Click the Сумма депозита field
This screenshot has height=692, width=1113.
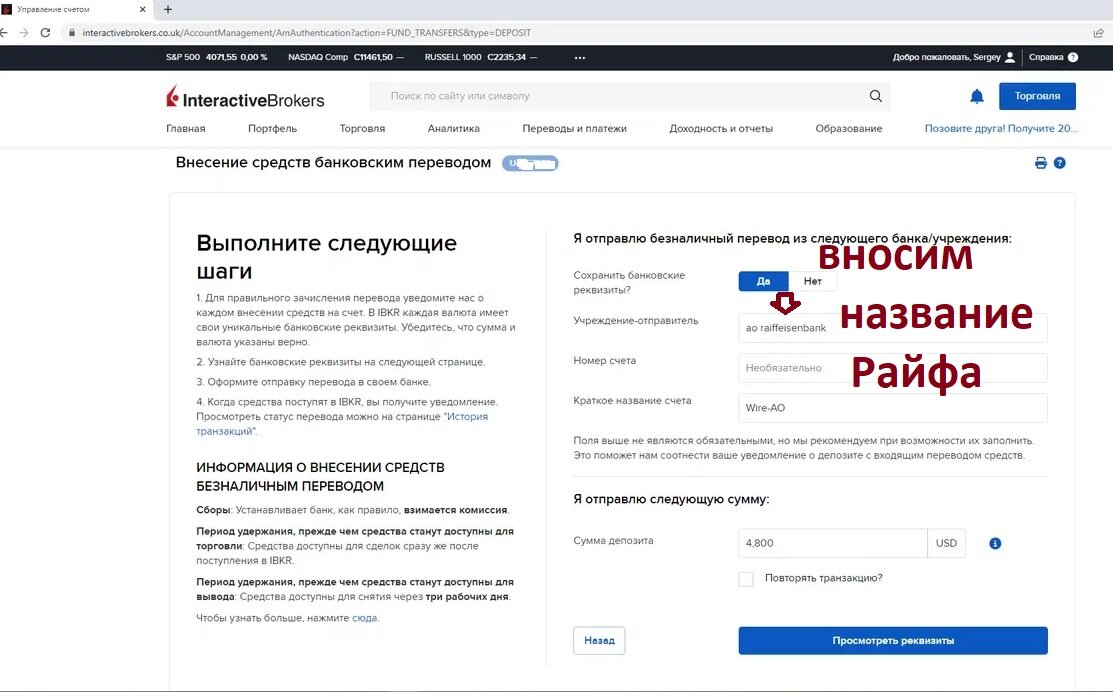(x=833, y=543)
